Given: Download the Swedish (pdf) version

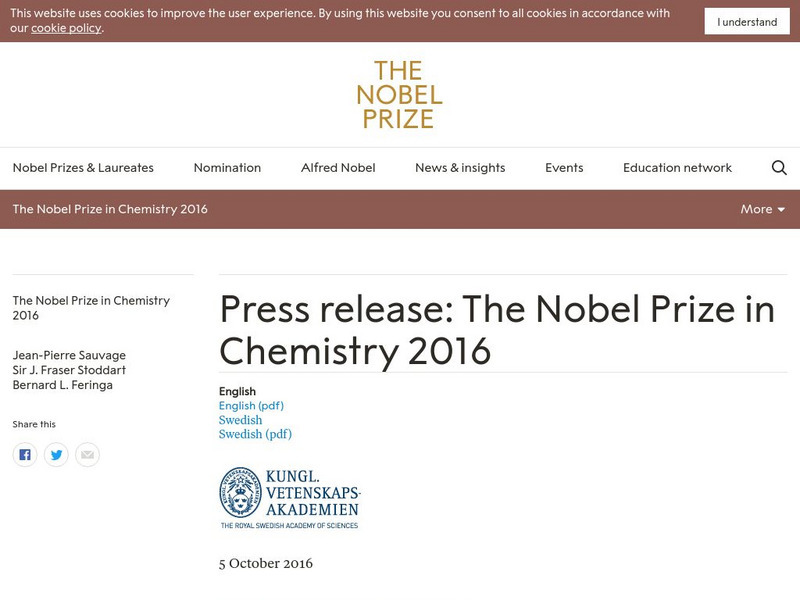Looking at the screenshot, I should click(x=255, y=434).
